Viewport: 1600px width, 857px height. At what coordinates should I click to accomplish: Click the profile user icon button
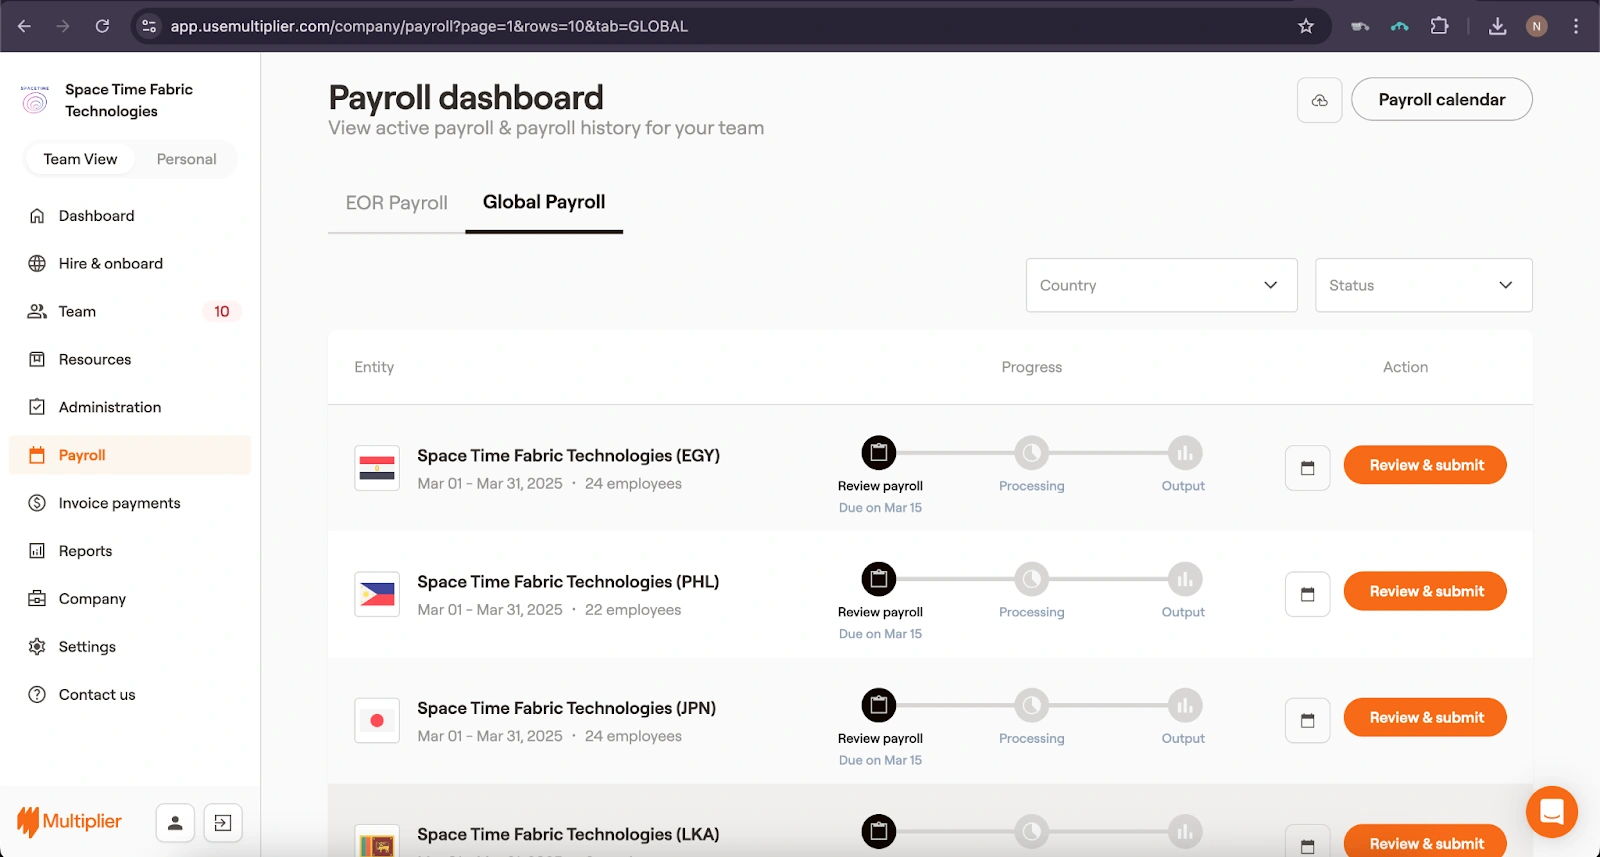tap(175, 823)
